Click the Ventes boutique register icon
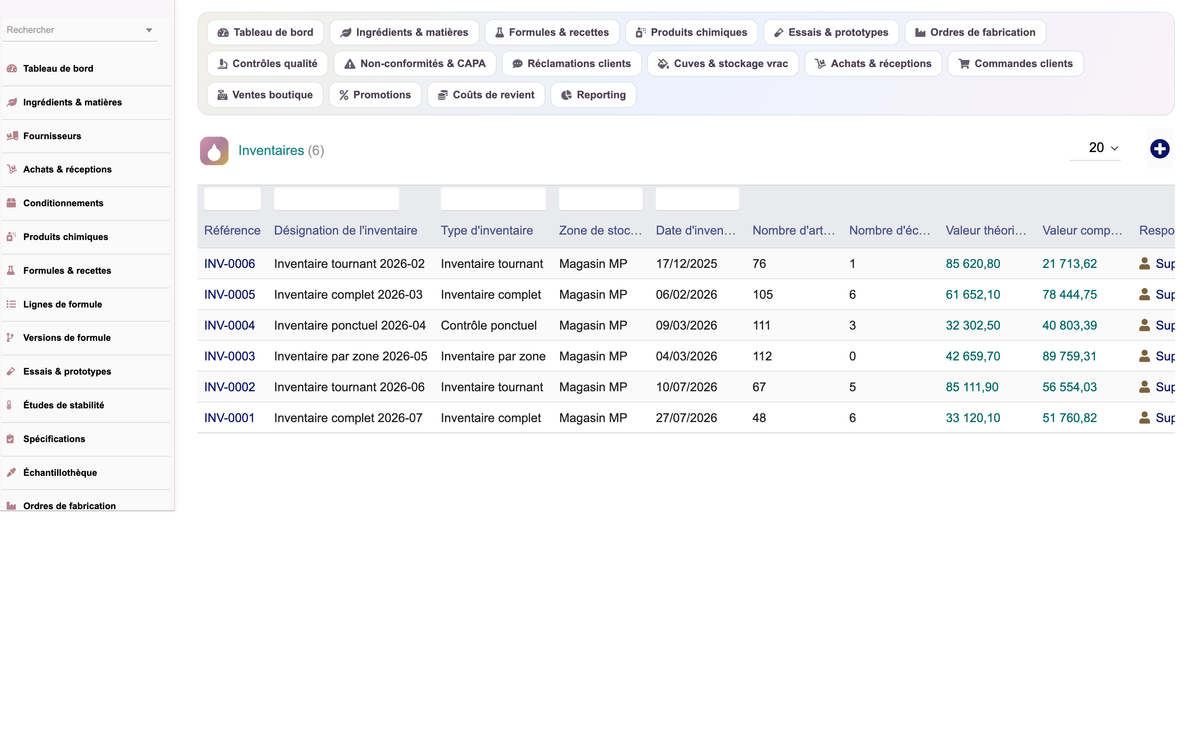Image resolution: width=1200 pixels, height=750 pixels. point(222,95)
